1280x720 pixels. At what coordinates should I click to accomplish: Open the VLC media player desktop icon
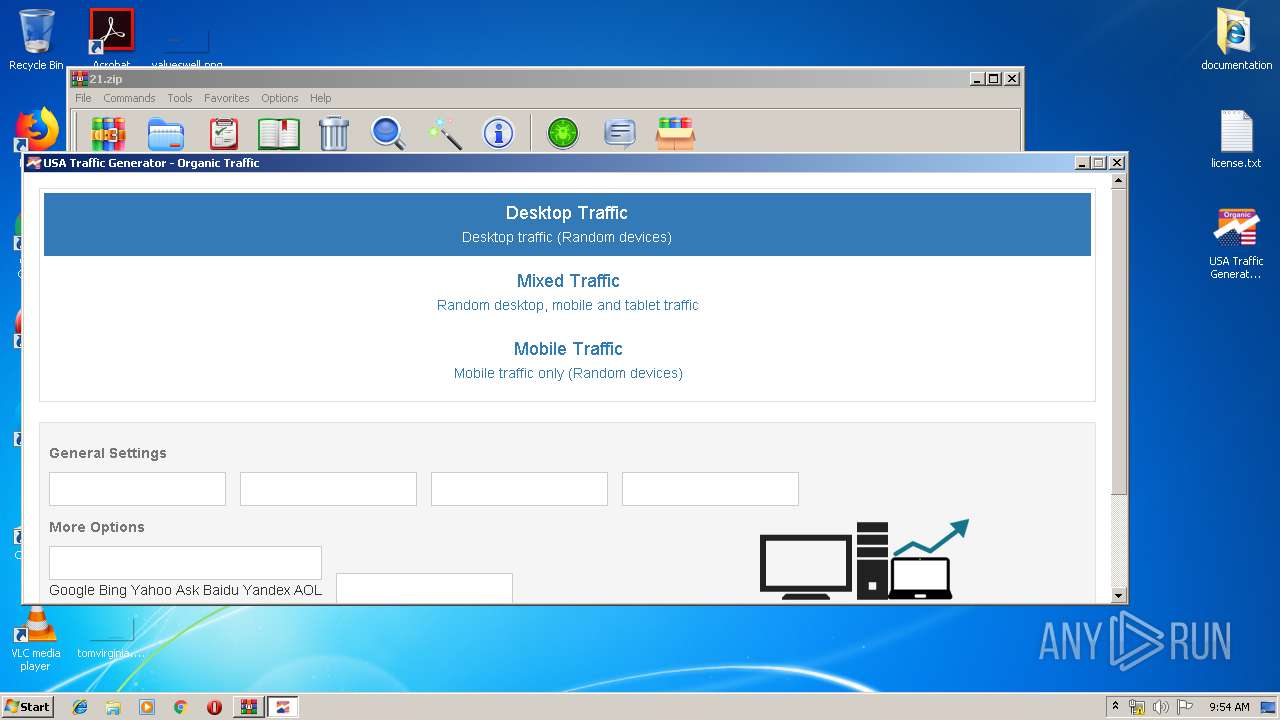pyautogui.click(x=35, y=639)
